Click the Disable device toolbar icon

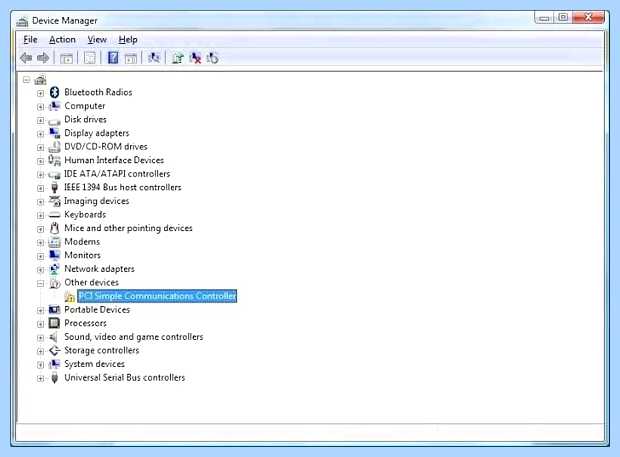(213, 58)
